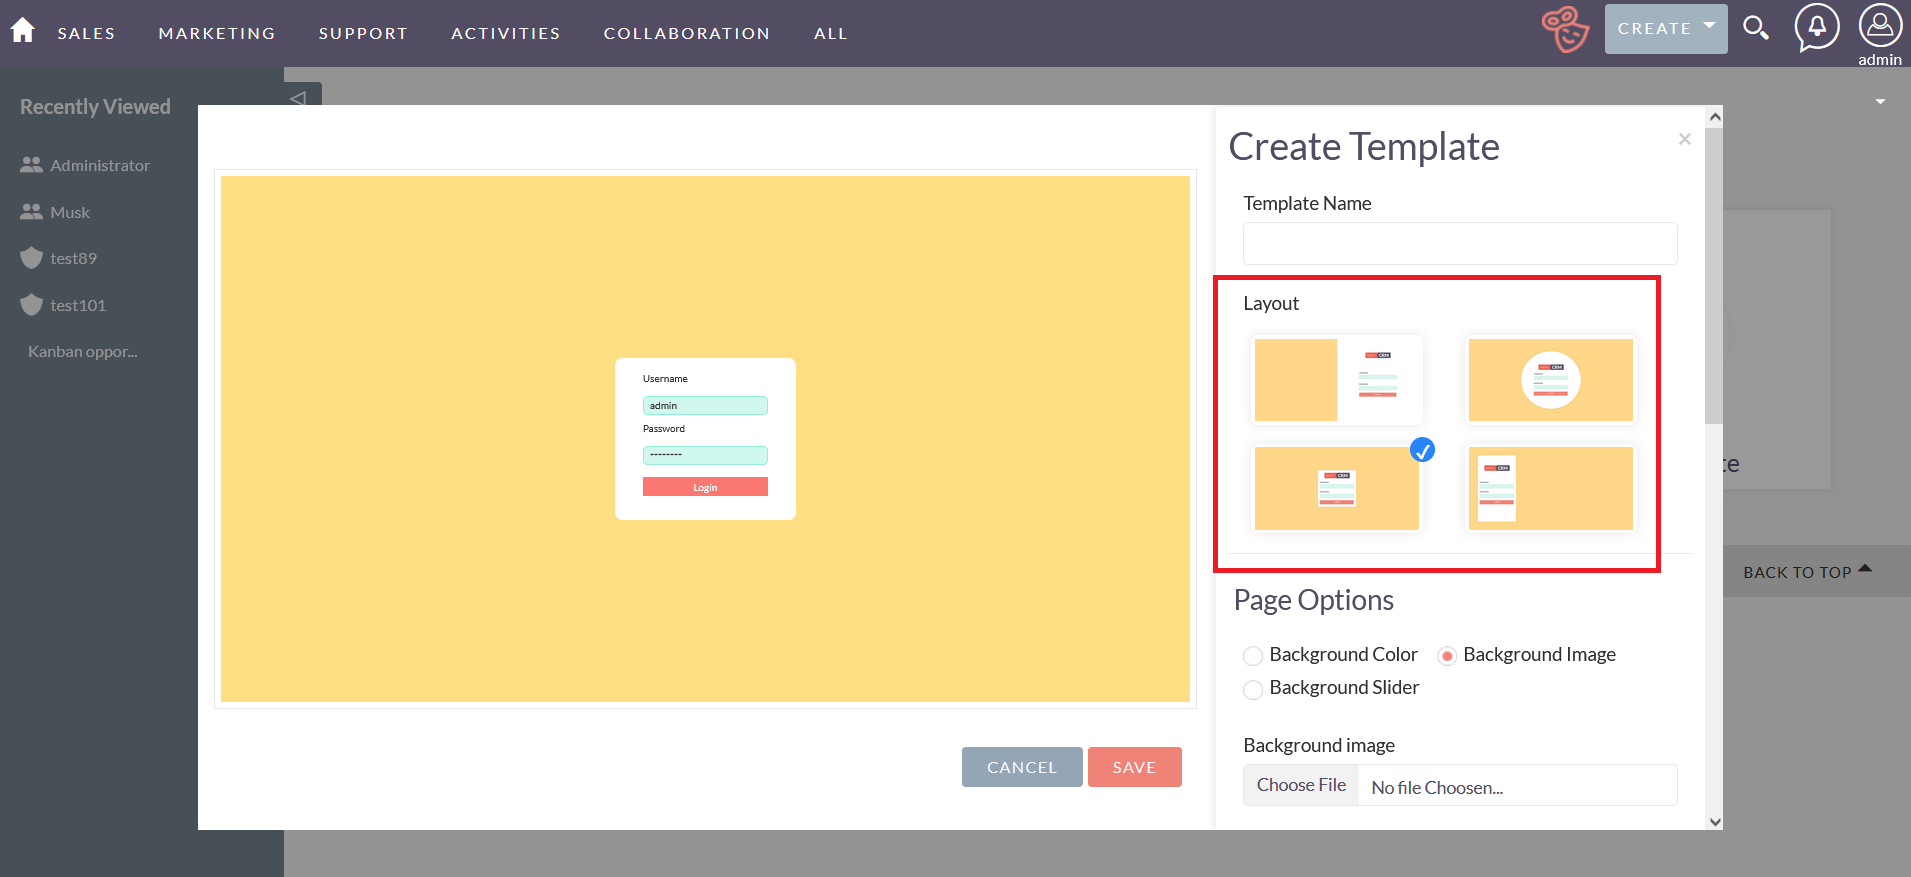1911x877 pixels.
Task: Click the panel scrollbar up arrow
Action: (x=1715, y=116)
